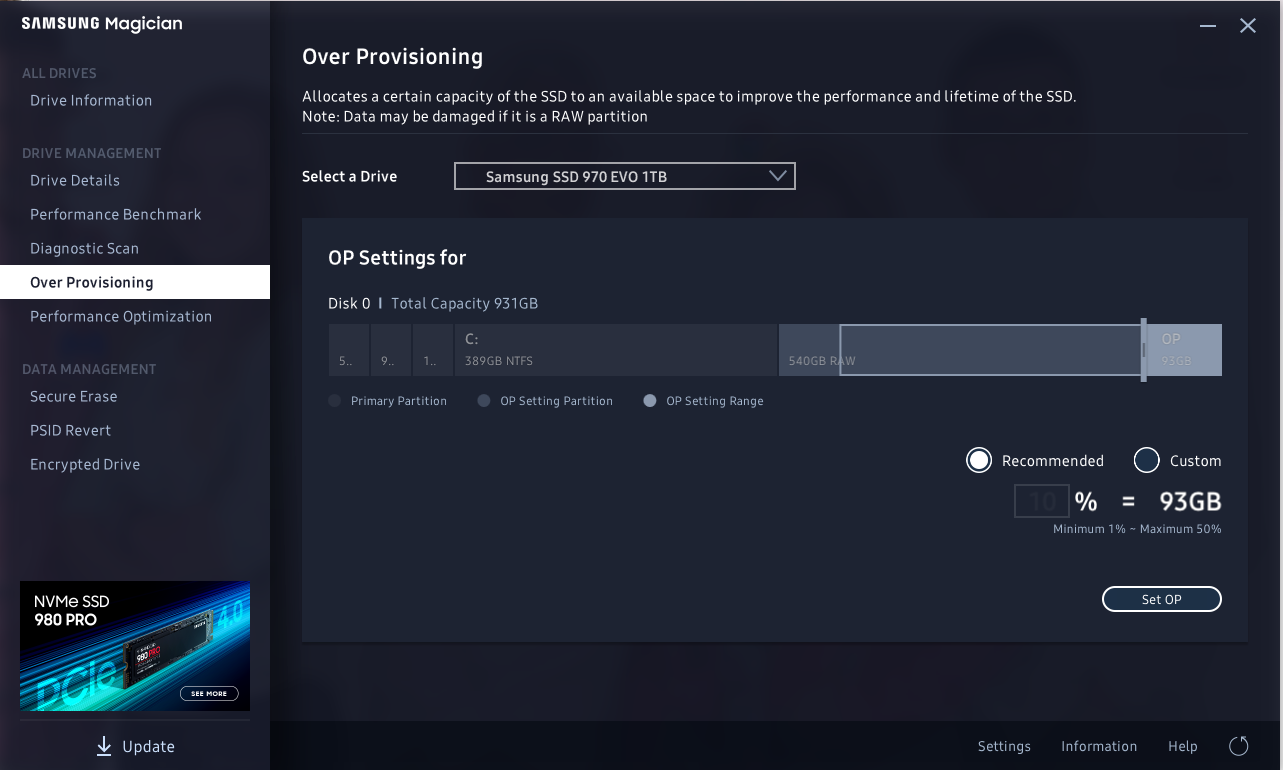1283x770 pixels.
Task: Open the Select a Drive dropdown
Action: pyautogui.click(x=625, y=176)
